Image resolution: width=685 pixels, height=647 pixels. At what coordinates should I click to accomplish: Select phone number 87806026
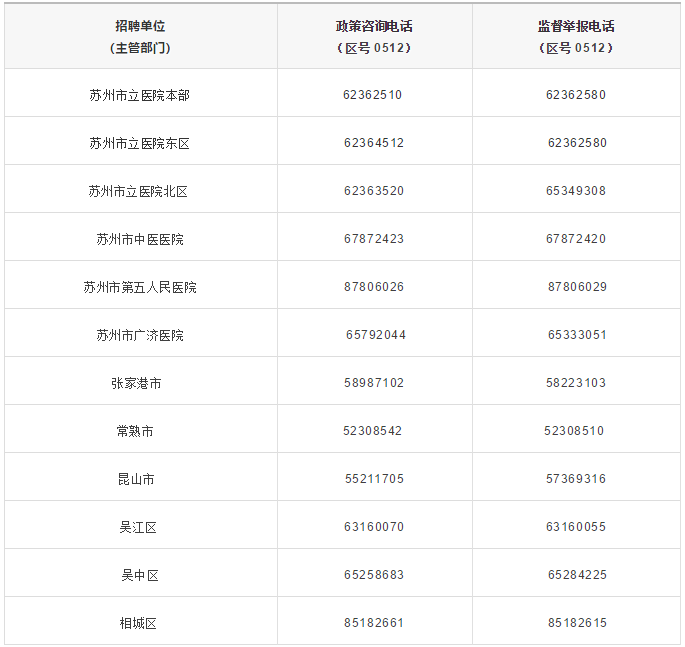(374, 287)
